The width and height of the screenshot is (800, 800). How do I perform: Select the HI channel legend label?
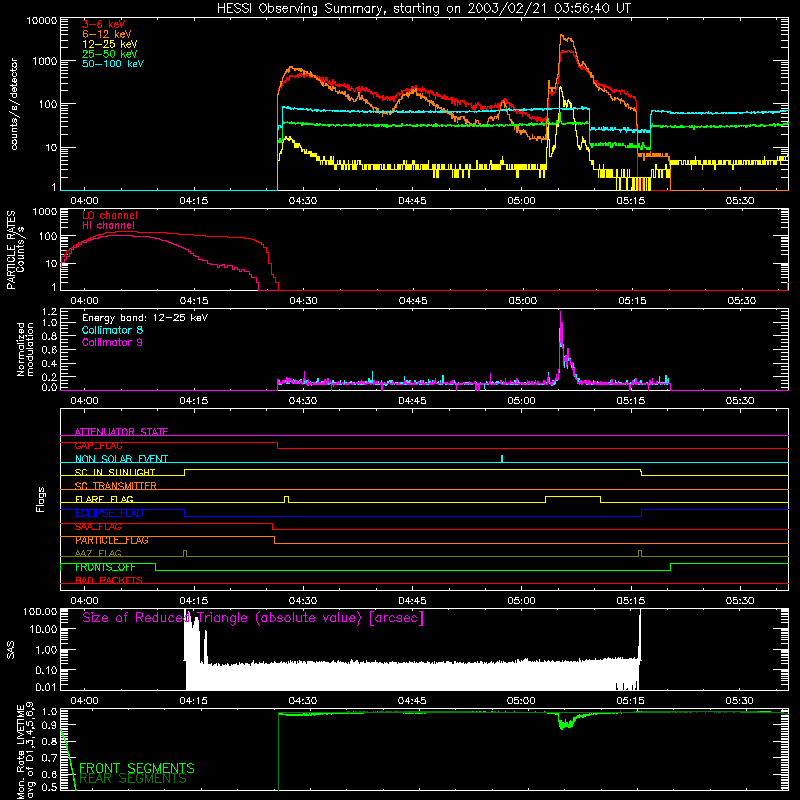tap(109, 225)
